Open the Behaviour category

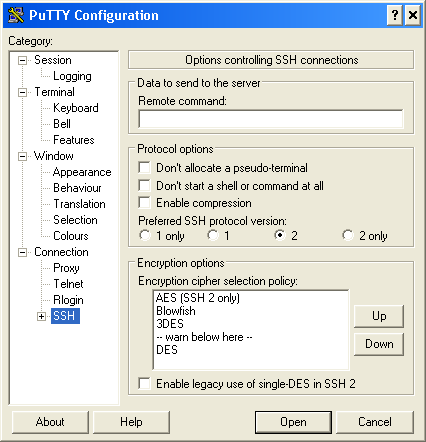point(77,188)
